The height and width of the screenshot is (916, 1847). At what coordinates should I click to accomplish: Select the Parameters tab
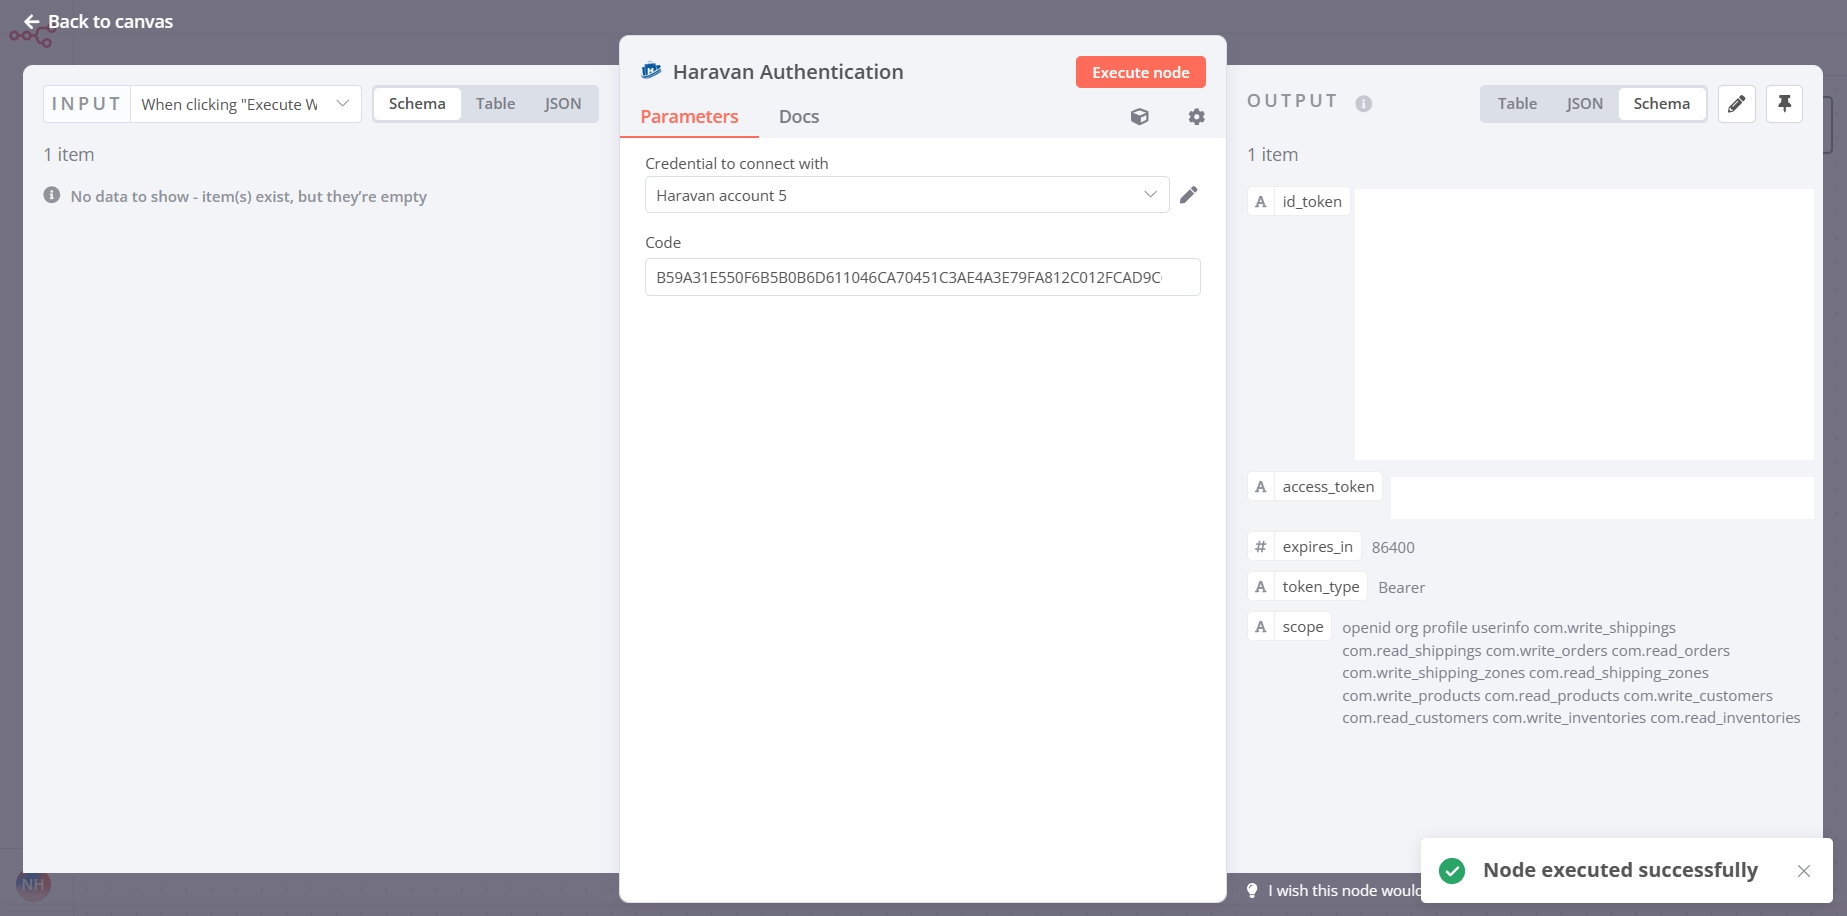[x=689, y=117]
